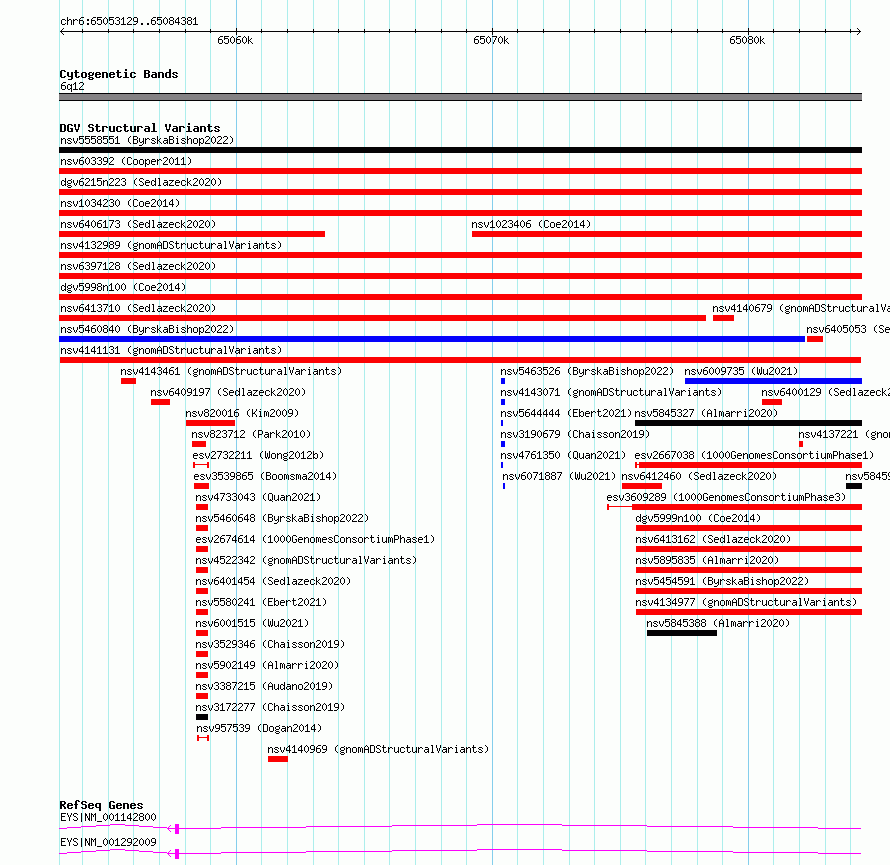Select dgv5999n100 (Coe2014) label
Image resolution: width=890 pixels, height=865 pixels.
698,518
